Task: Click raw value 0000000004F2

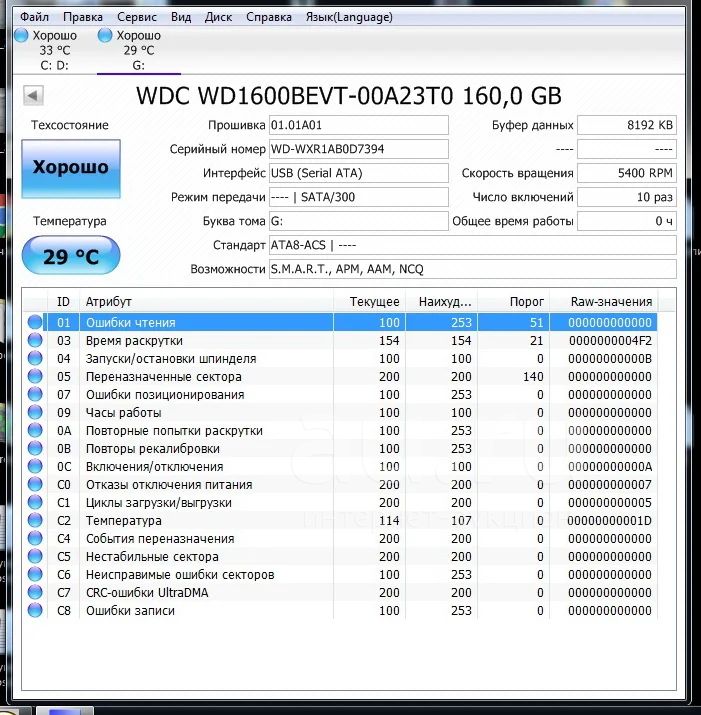Action: click(x=610, y=341)
